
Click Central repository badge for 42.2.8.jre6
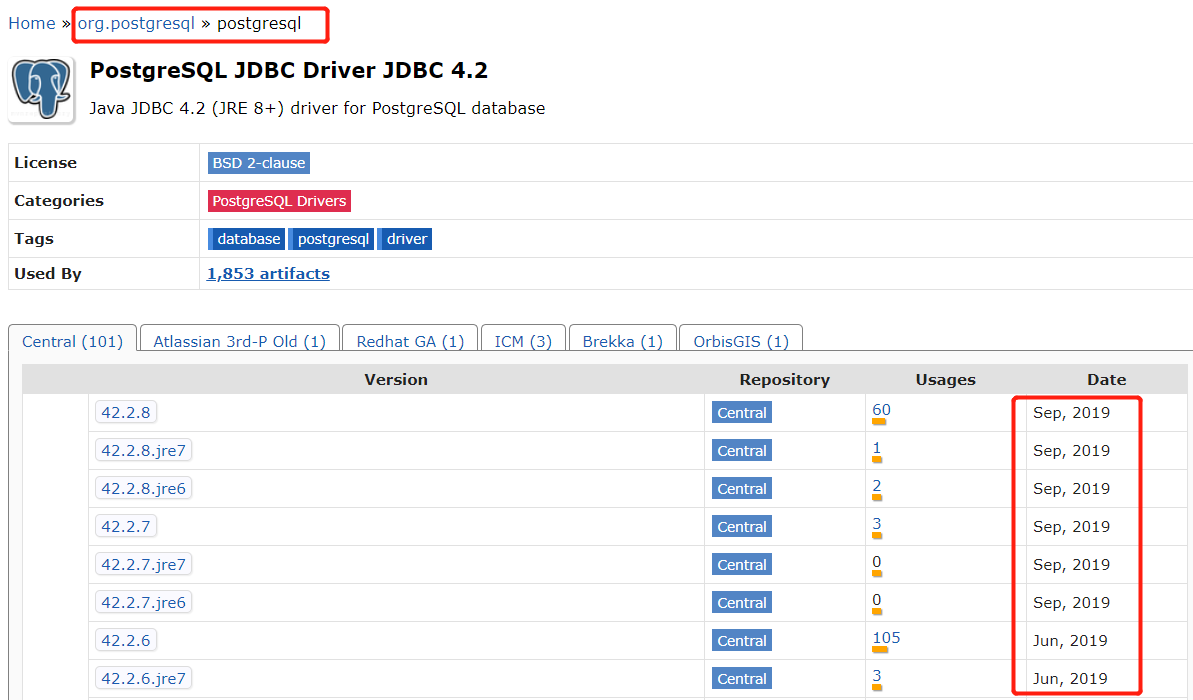pos(742,488)
